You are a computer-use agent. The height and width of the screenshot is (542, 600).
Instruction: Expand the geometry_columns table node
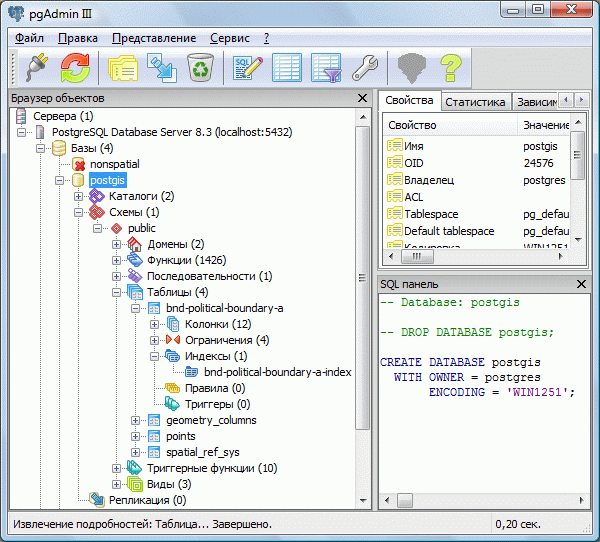click(x=135, y=420)
